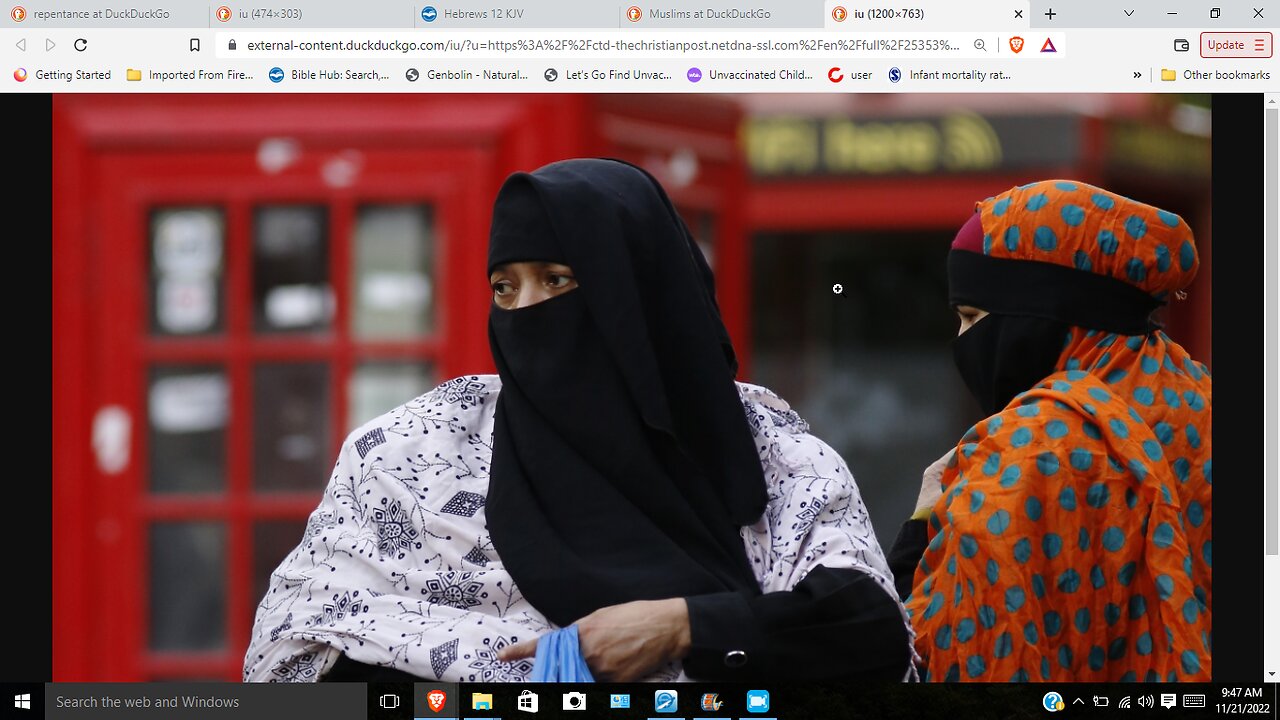Open the clock showing 9:47 AM
1280x720 pixels.
(1242, 701)
